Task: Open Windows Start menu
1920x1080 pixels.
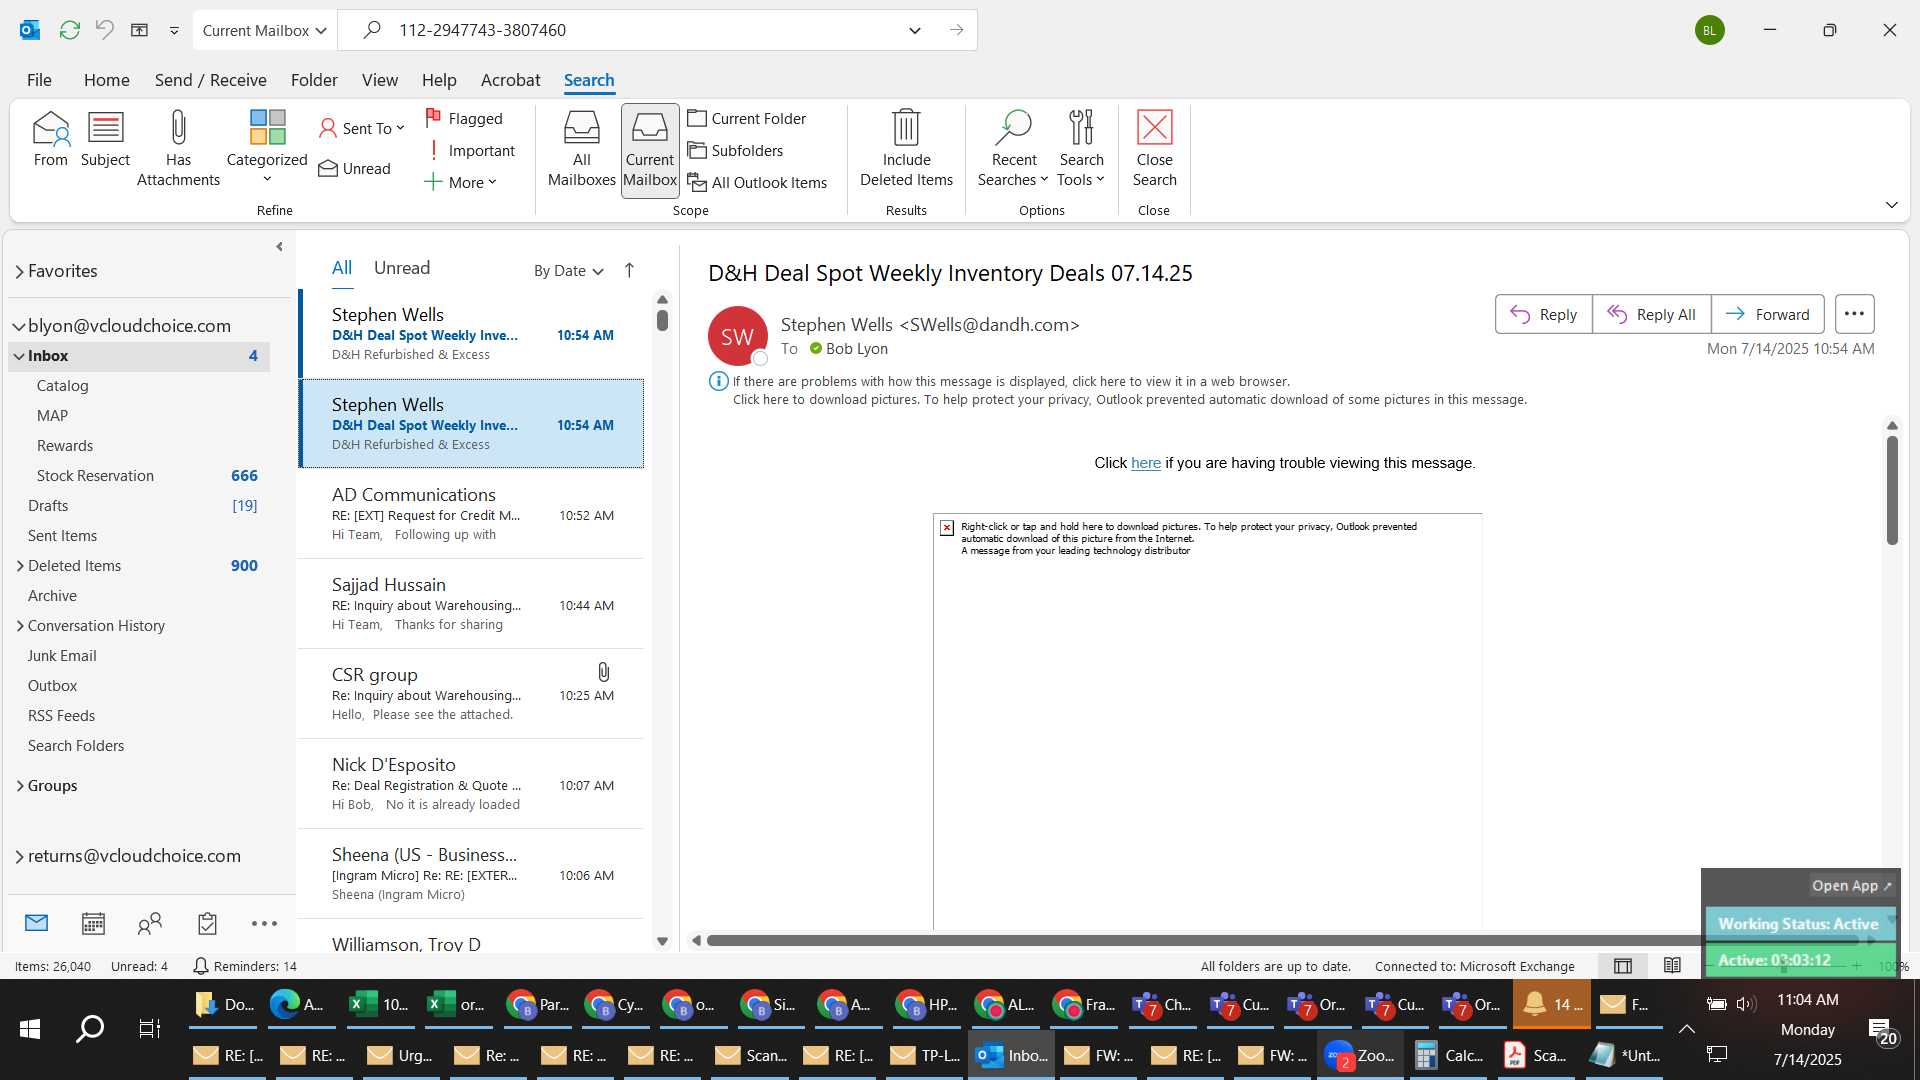Action: click(x=30, y=1029)
